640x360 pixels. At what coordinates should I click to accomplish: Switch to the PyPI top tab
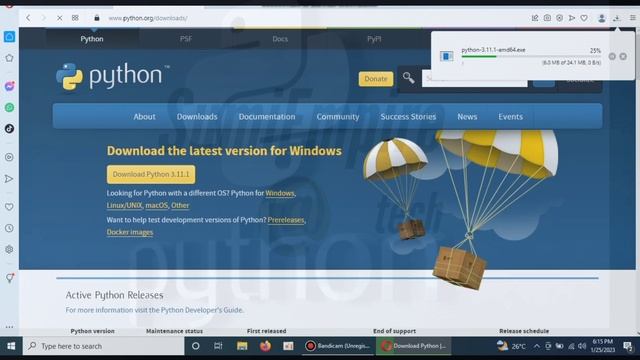[x=374, y=39]
